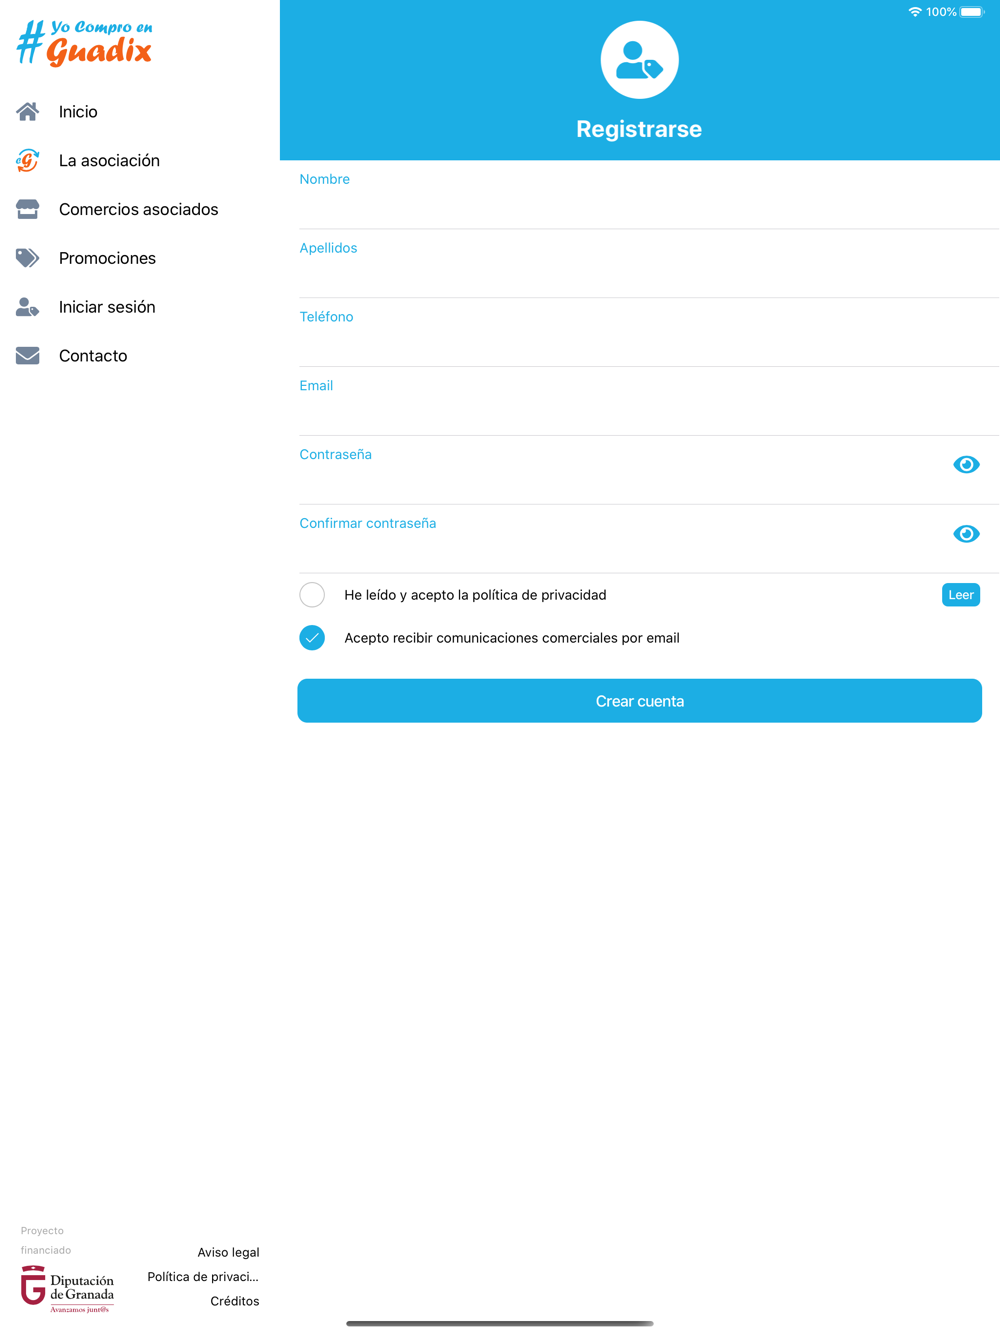Viewport: 1000px width, 1334px height.
Task: Accept the privacy policy checkbox
Action: (x=312, y=595)
